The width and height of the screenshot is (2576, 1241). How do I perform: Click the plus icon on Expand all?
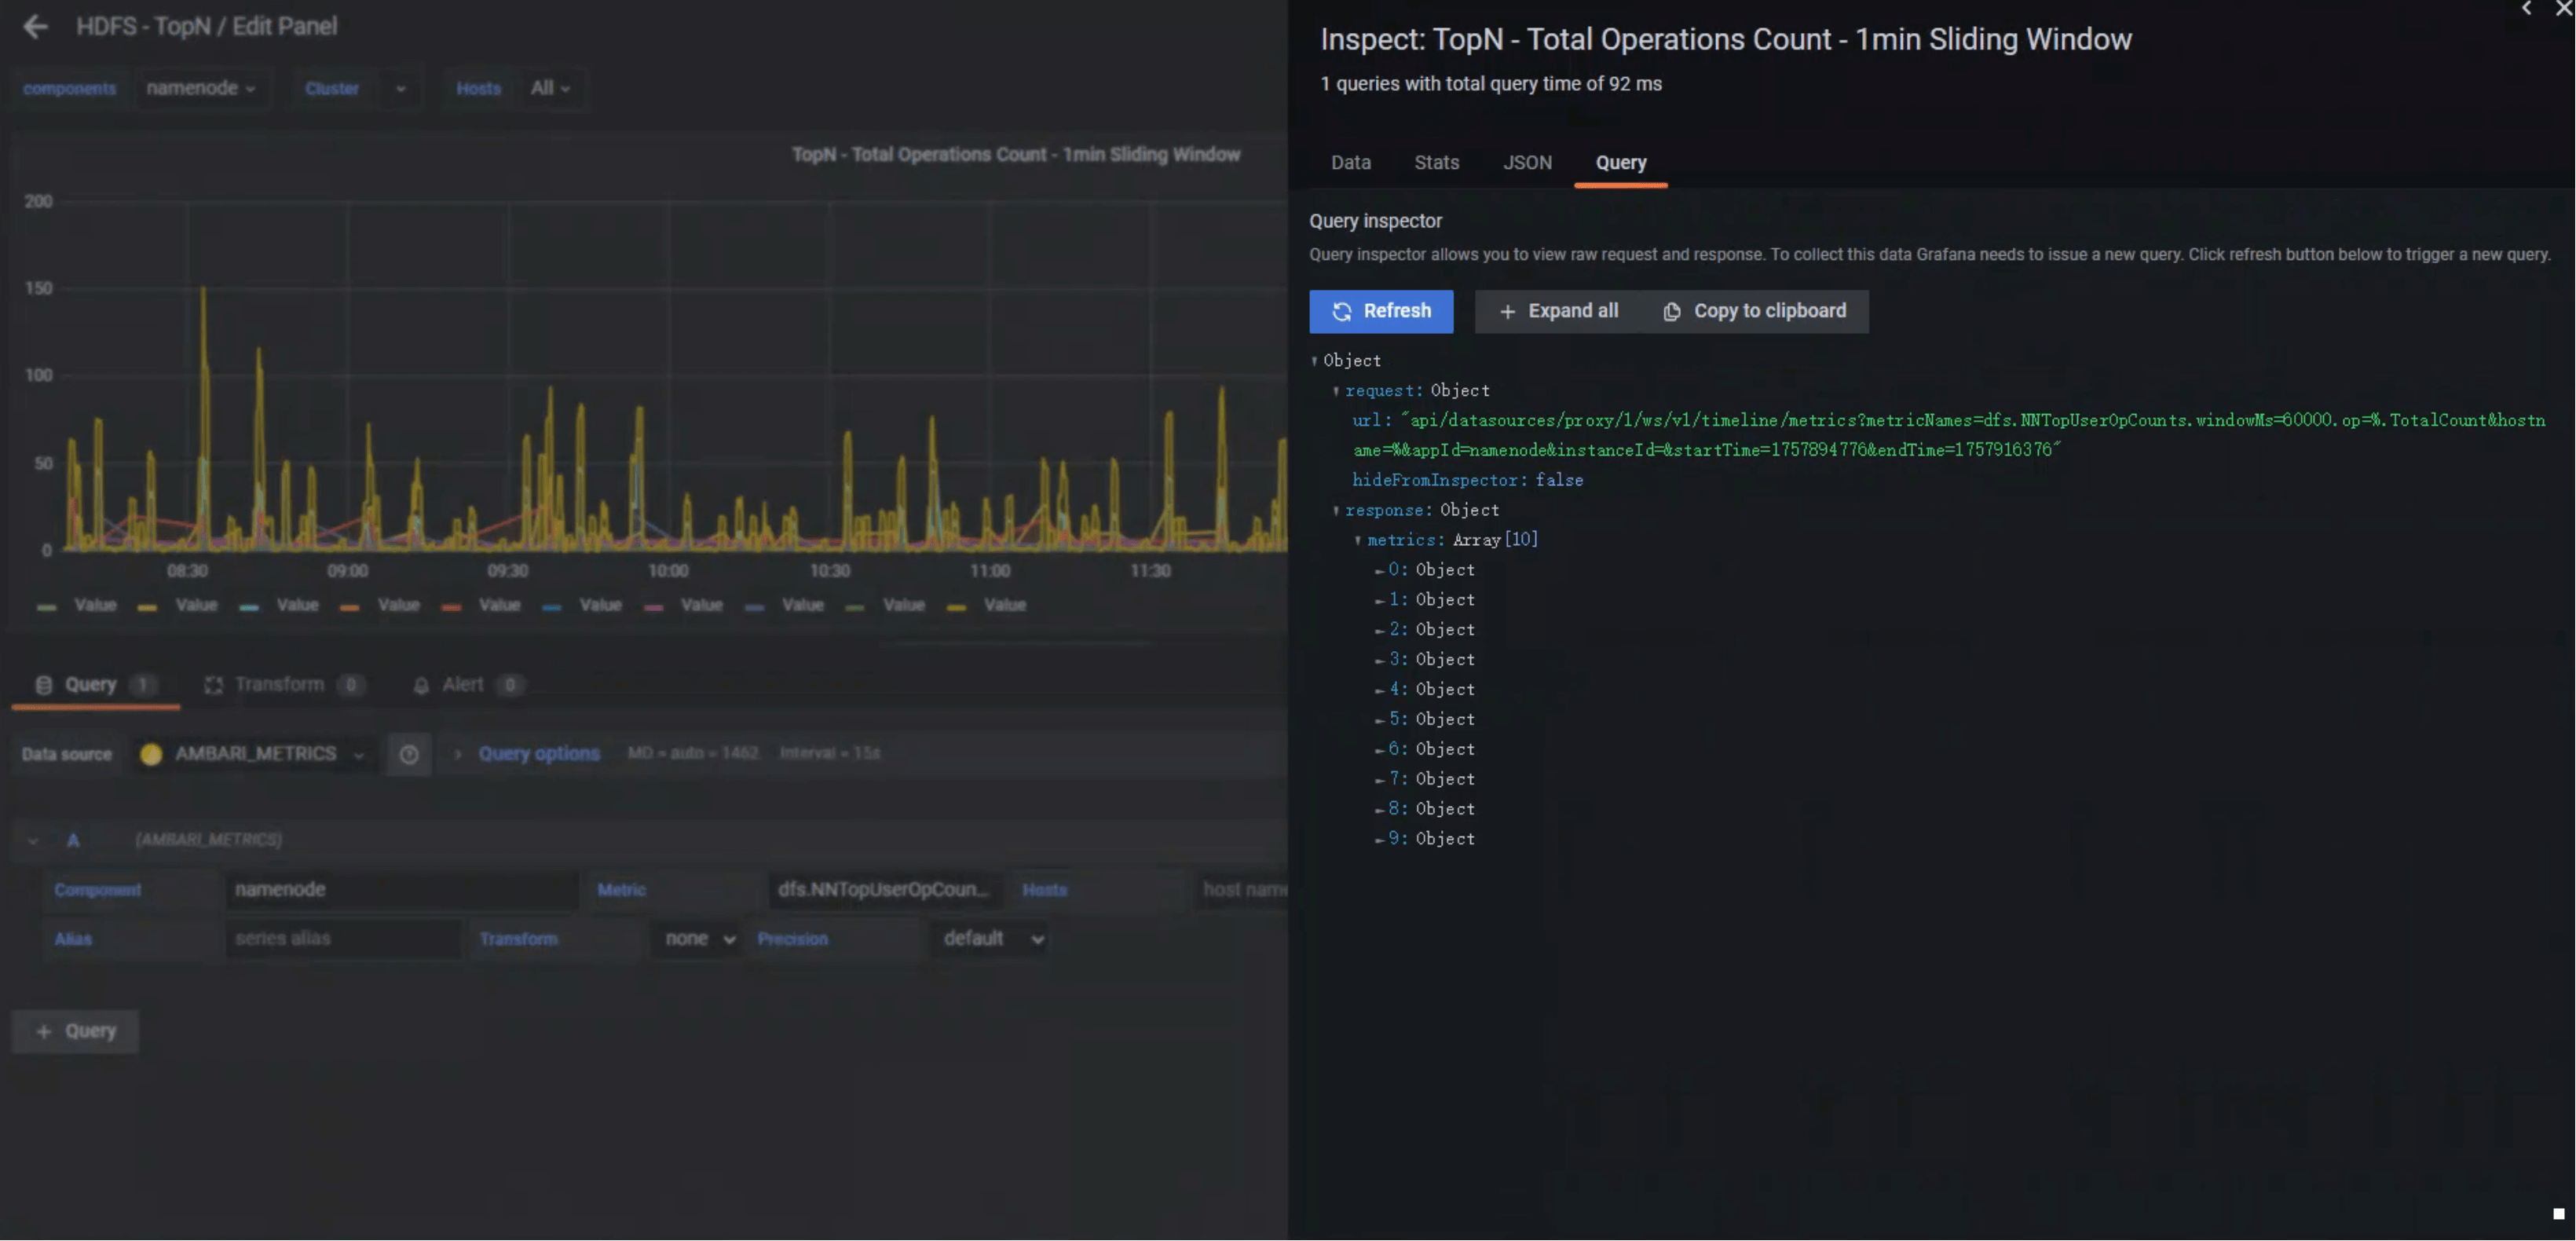[1507, 312]
